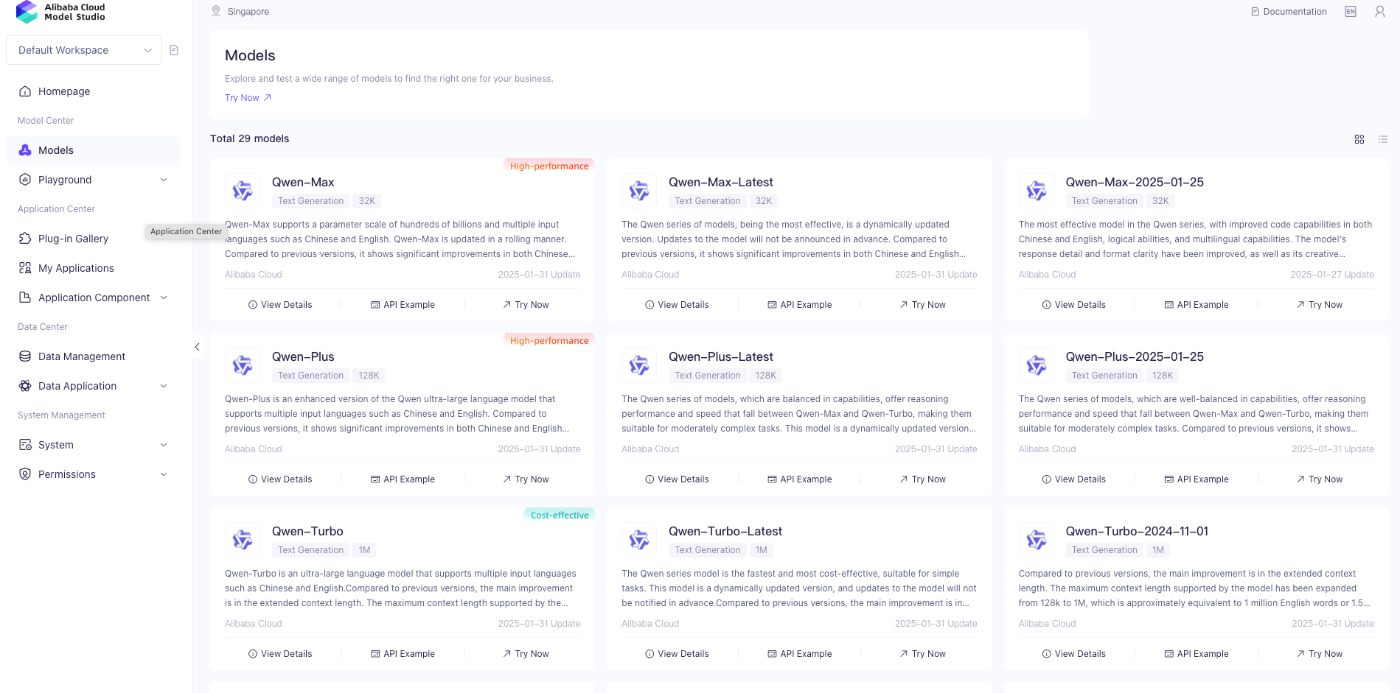Viewport: 1400px width, 693px height.
Task: View Details of Qwen-Plus
Action: pos(280,479)
